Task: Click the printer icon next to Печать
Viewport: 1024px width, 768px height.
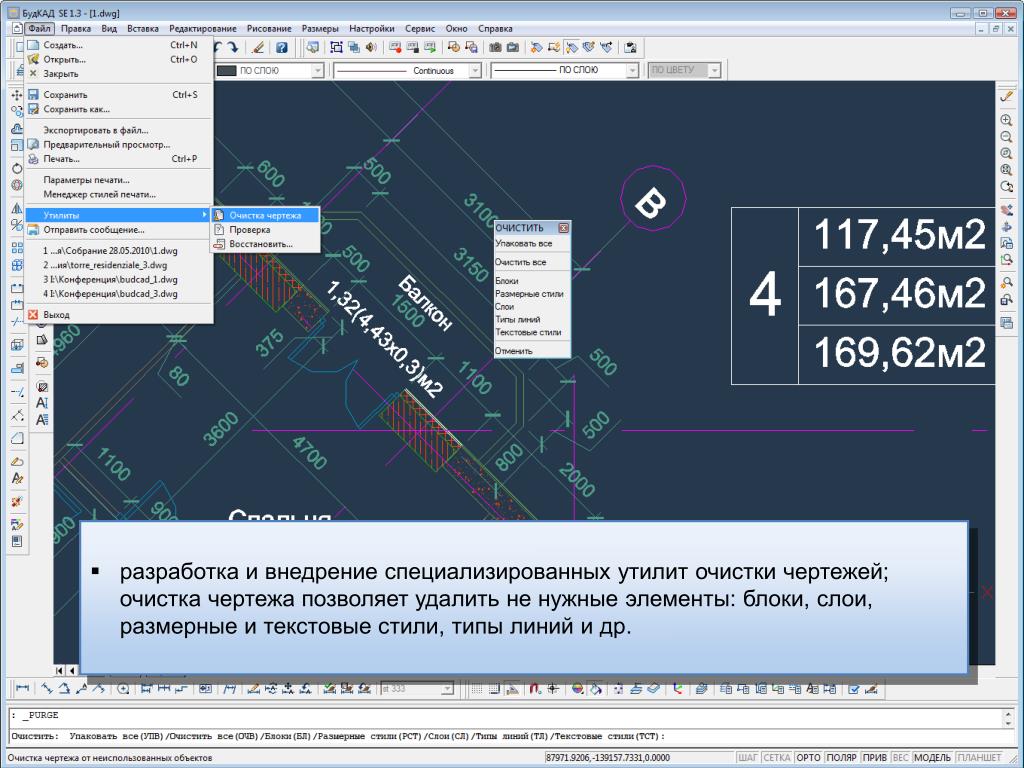Action: 33,159
